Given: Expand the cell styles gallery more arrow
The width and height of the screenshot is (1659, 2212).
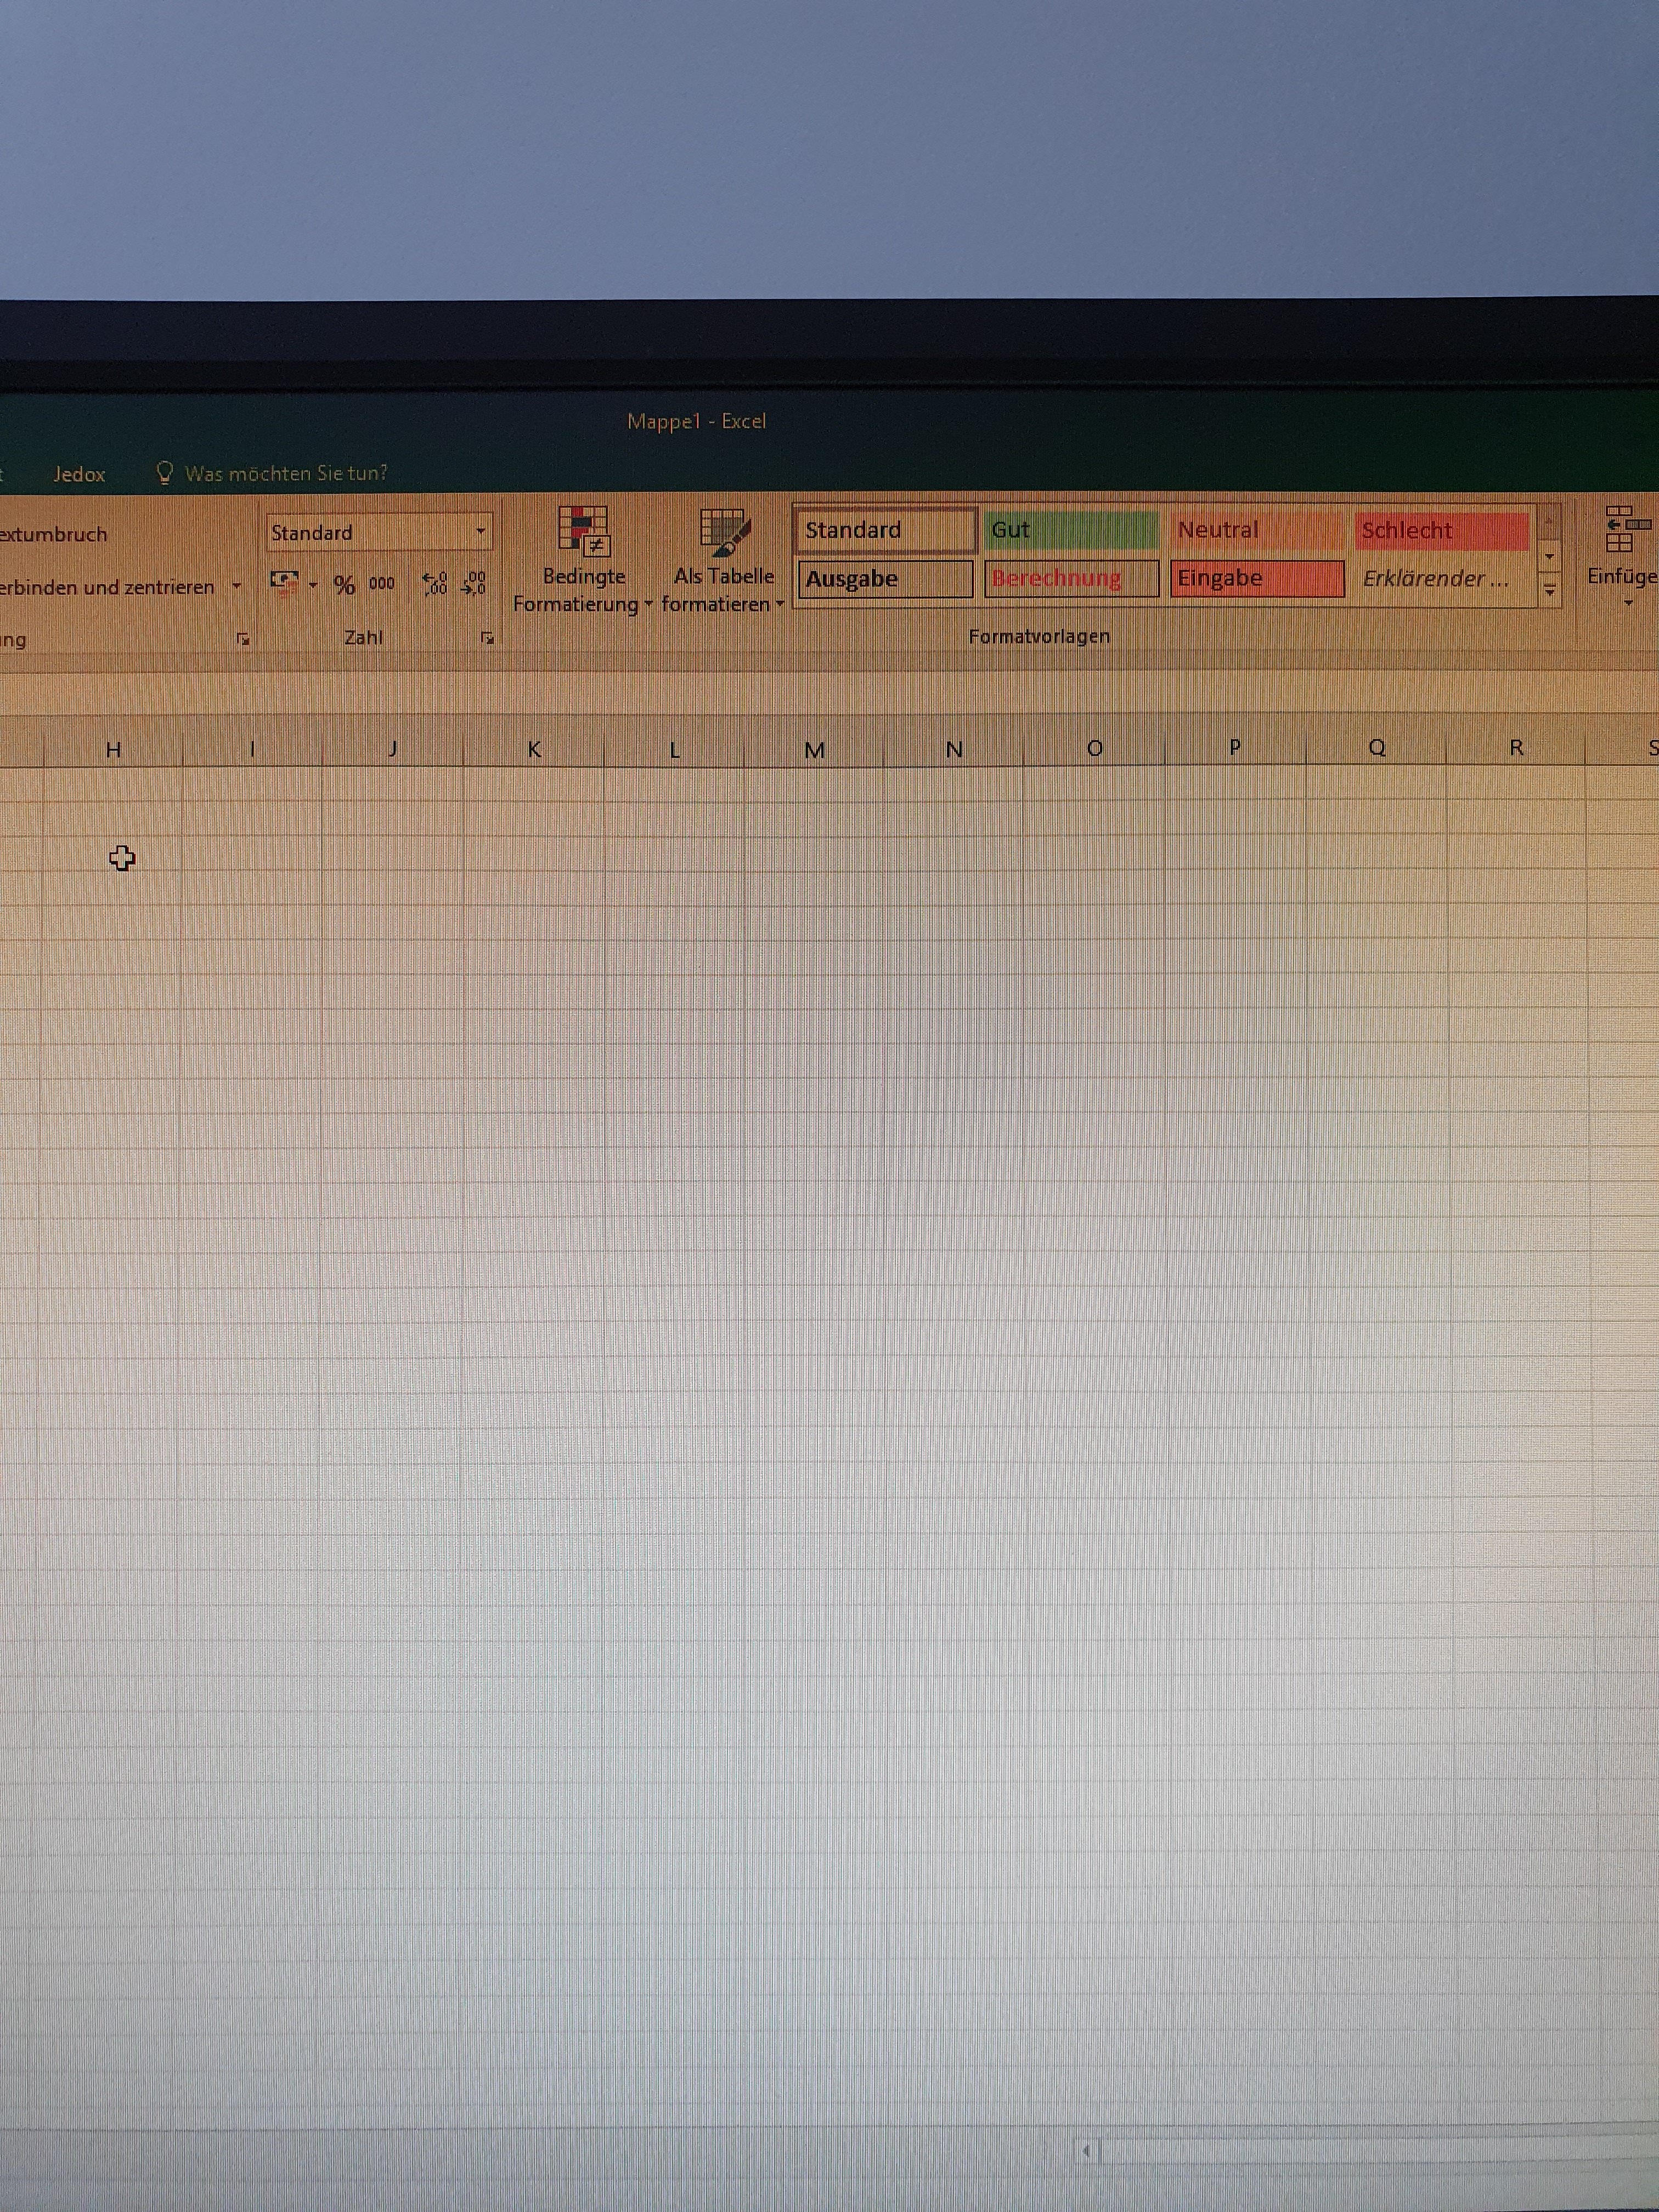Looking at the screenshot, I should 1549,591.
